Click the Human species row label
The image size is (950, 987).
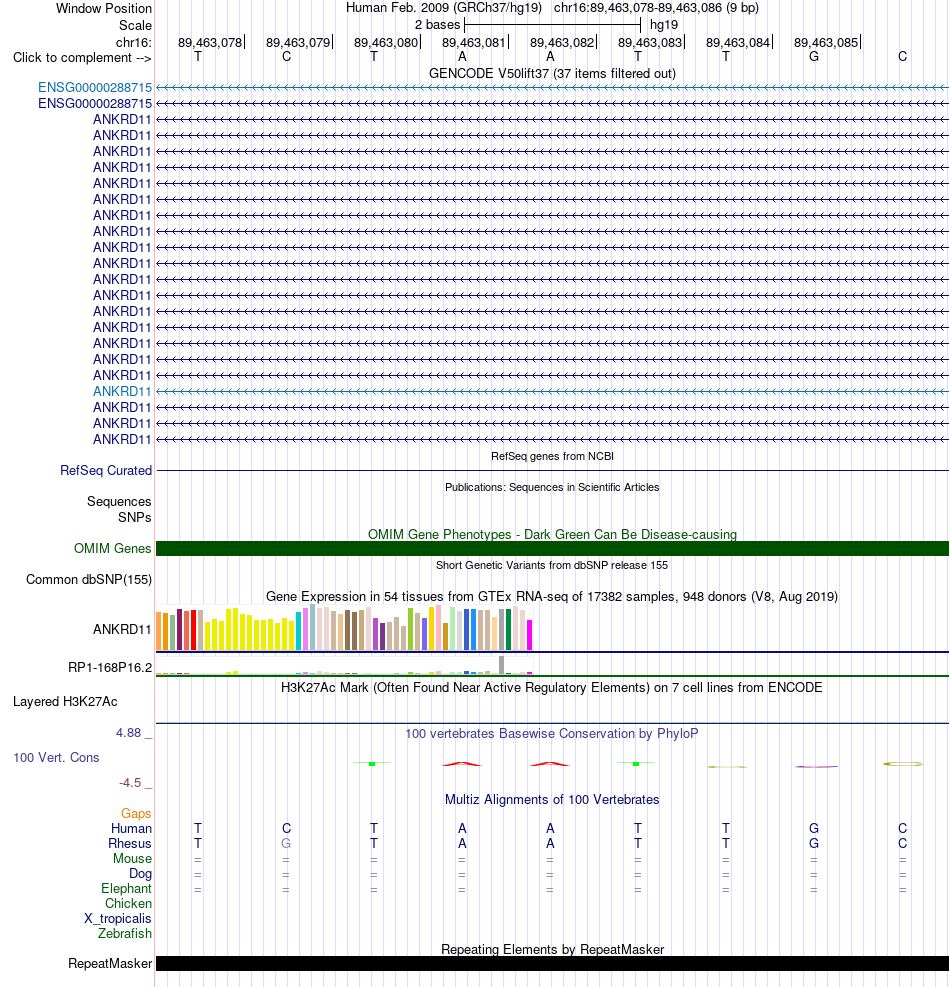(x=132, y=829)
